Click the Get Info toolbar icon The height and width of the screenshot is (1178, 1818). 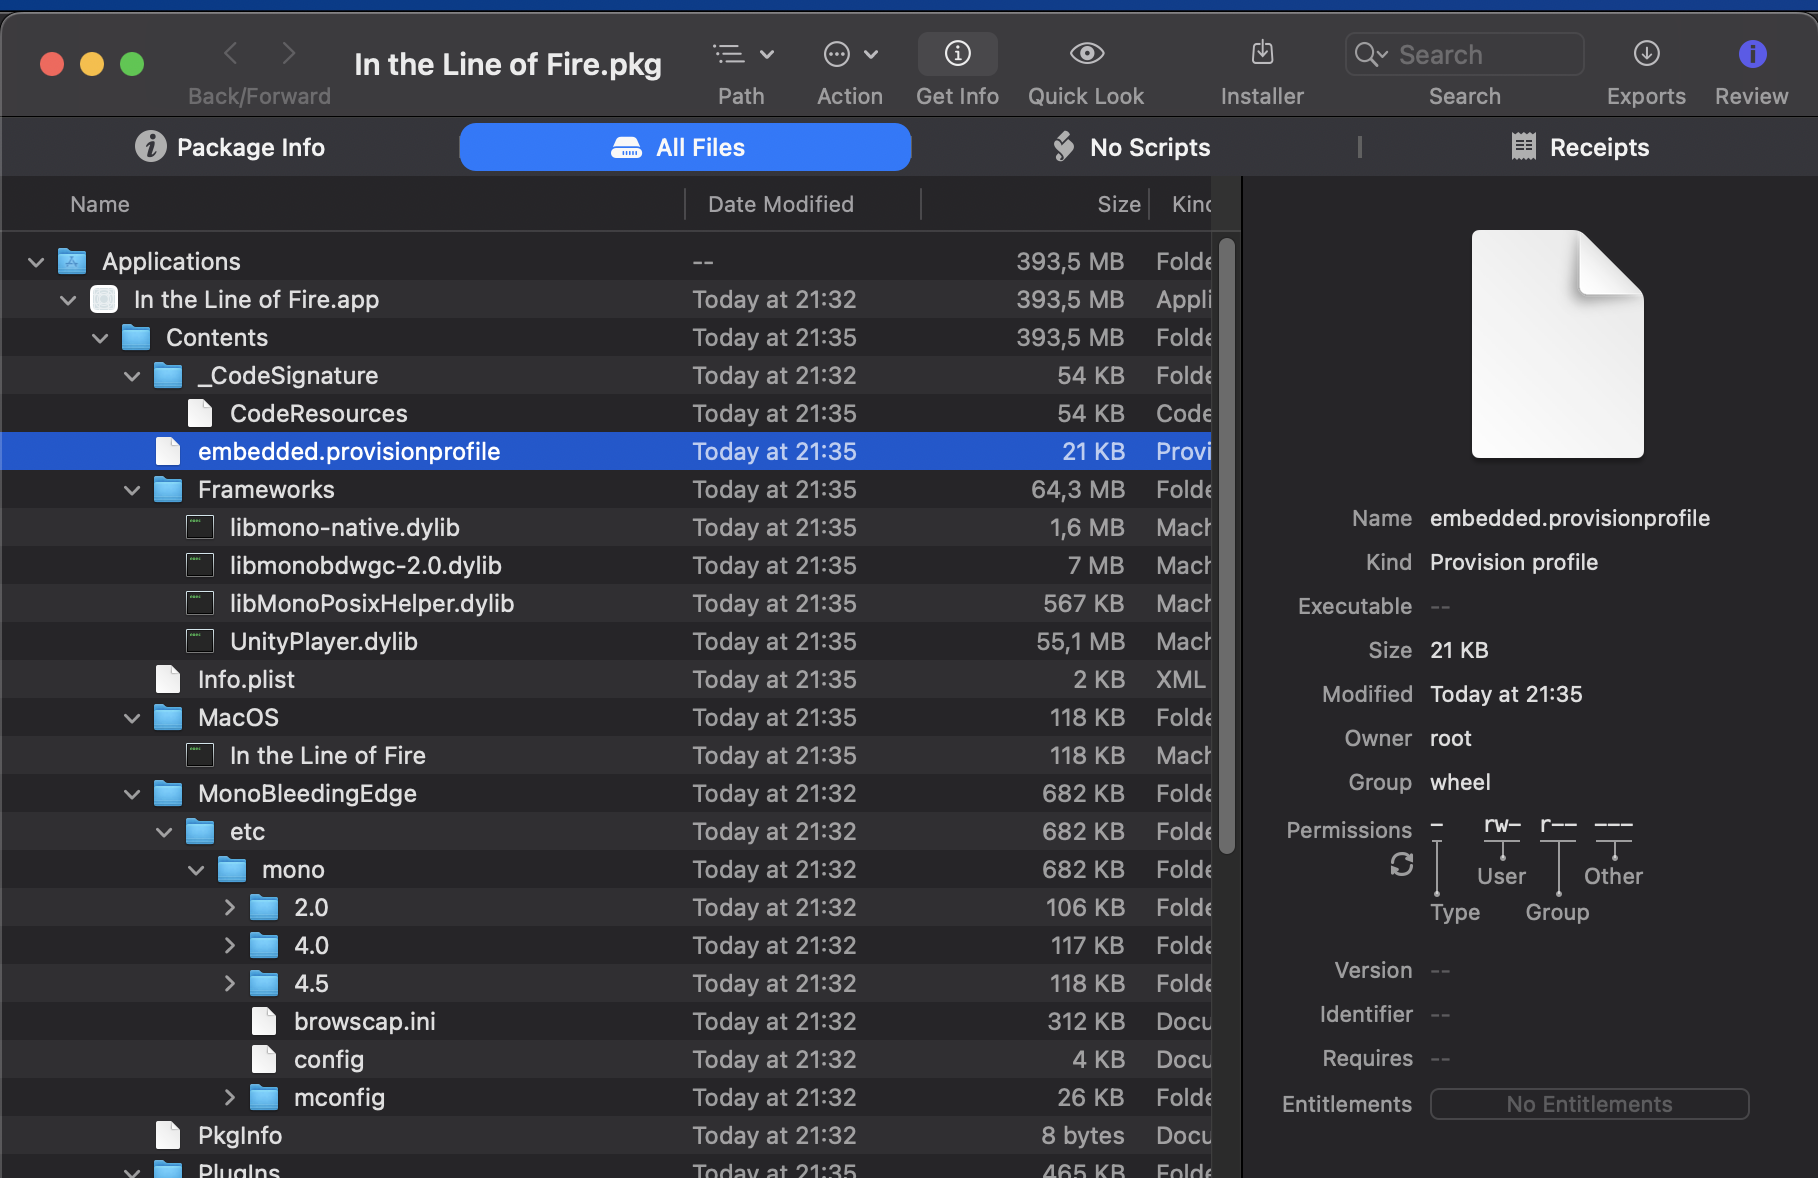957,54
